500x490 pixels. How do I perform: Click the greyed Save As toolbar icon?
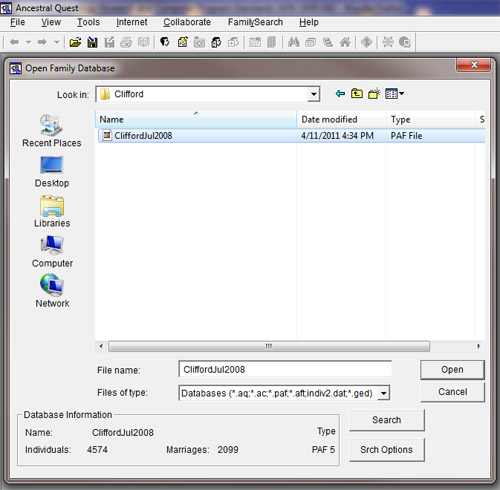tap(109, 42)
